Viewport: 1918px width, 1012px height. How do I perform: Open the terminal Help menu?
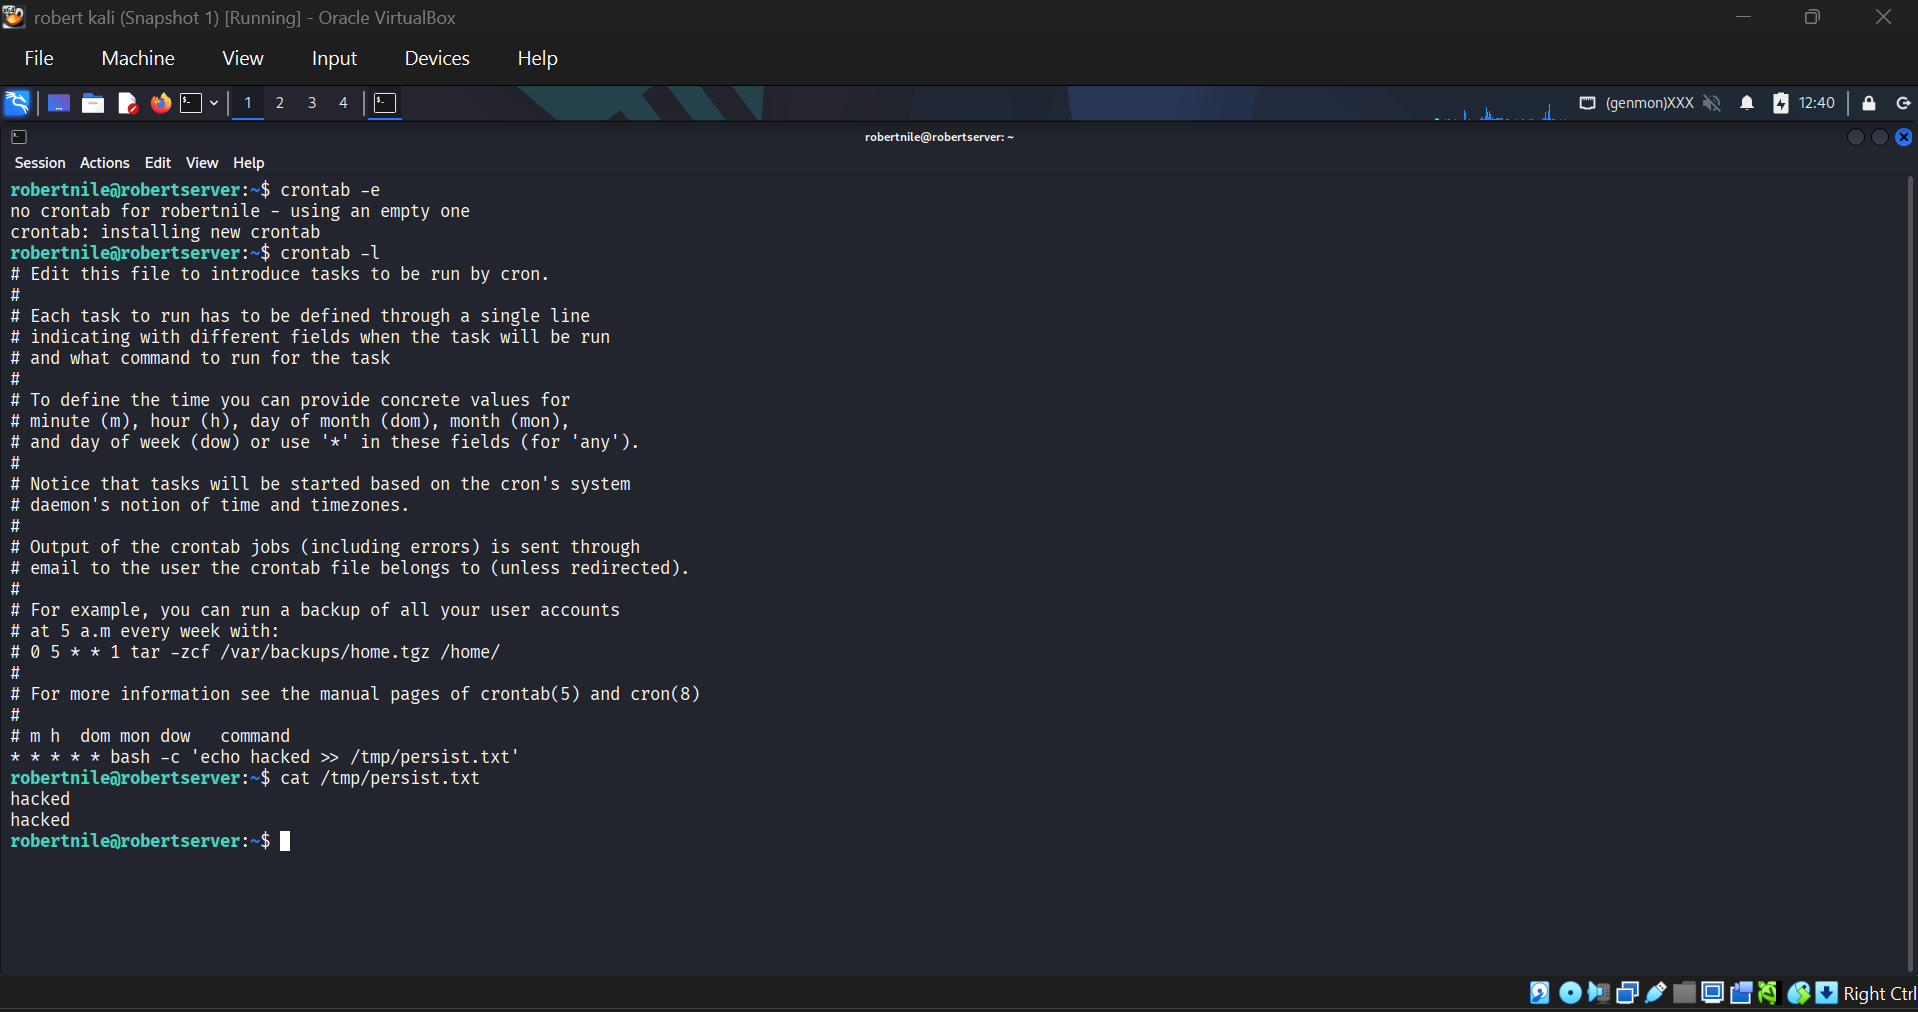(249, 163)
